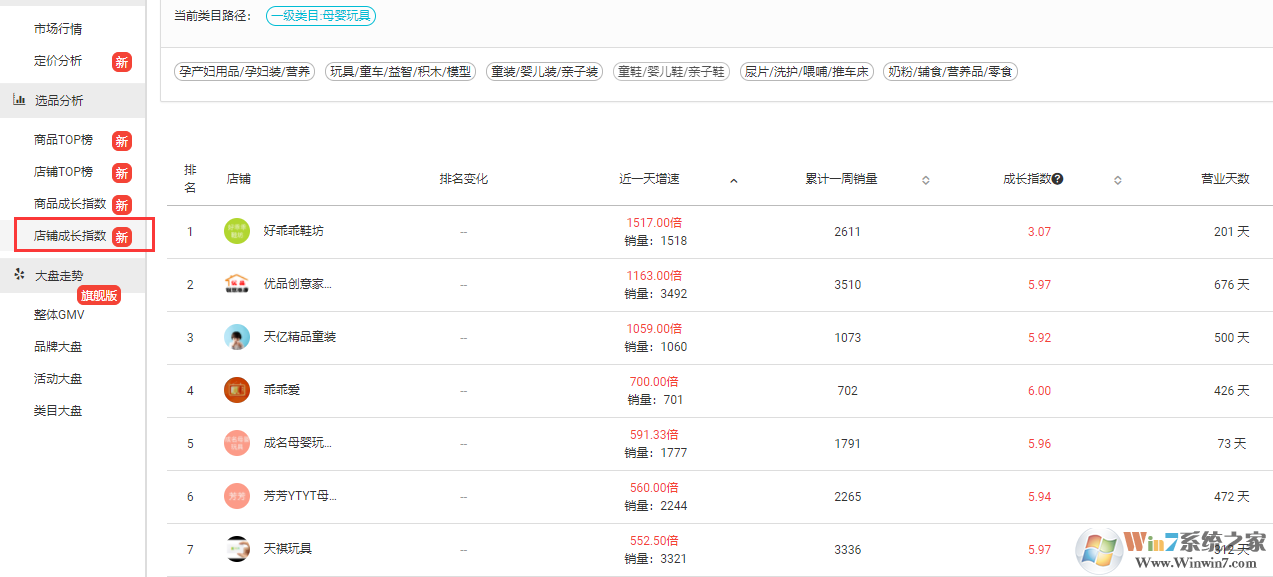Expand the 大盘走势 sidebar section

tap(59, 275)
